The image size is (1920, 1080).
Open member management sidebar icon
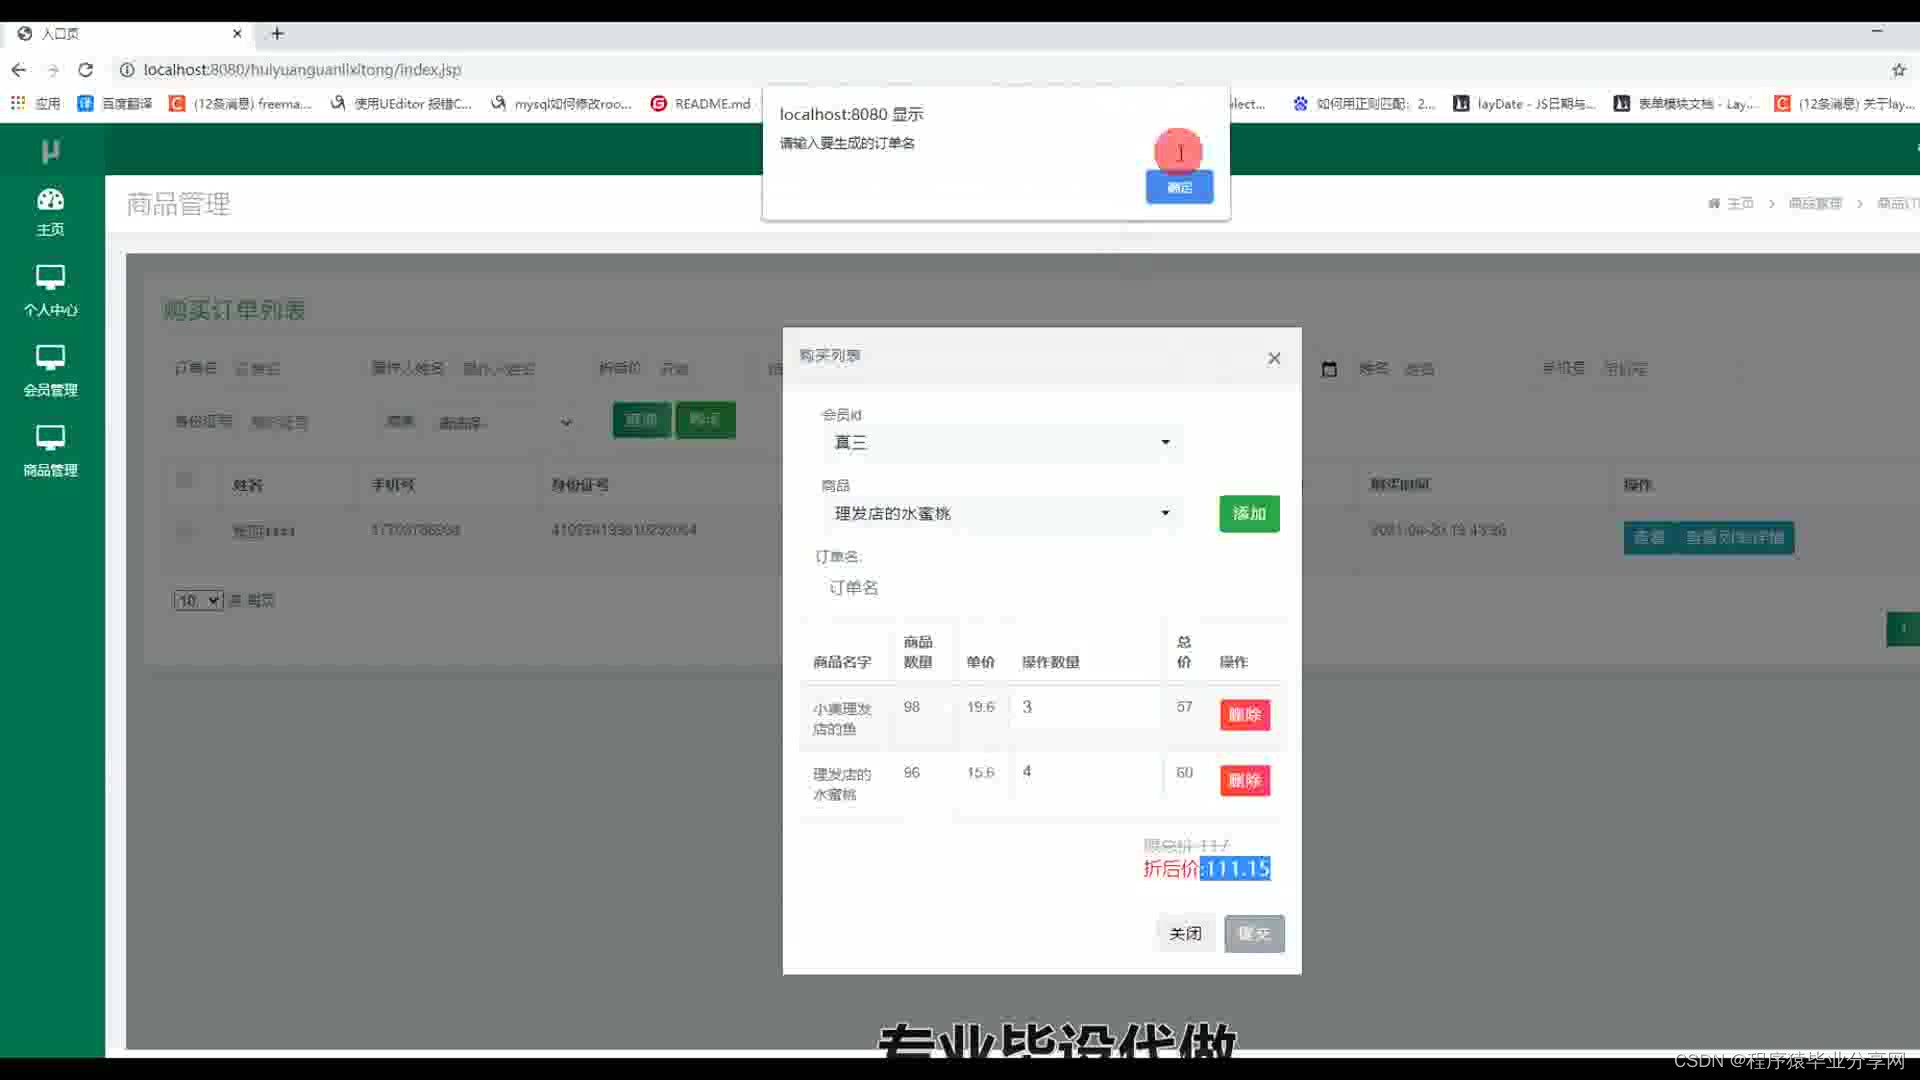coord(50,357)
